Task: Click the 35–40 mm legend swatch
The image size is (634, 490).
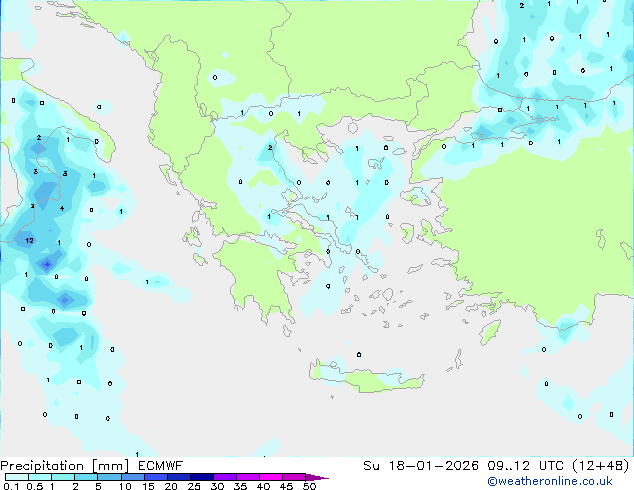Action: click(x=248, y=477)
